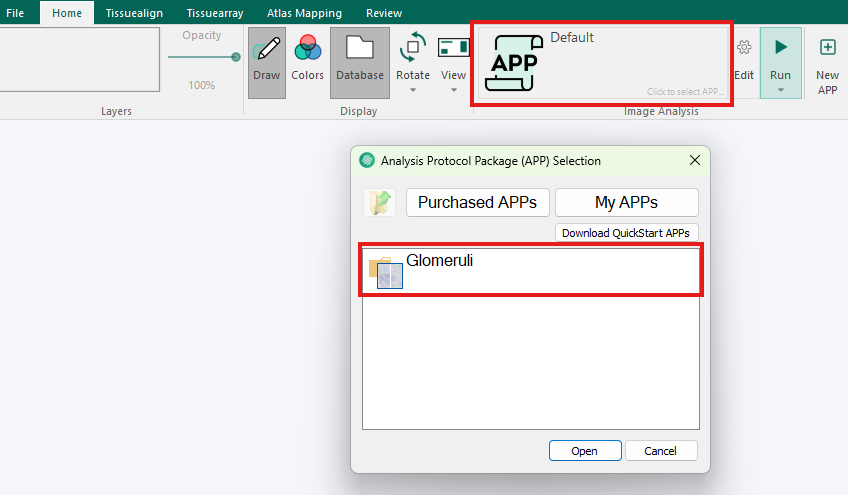Click the folder up icon in dialog
The height and width of the screenshot is (495, 848).
click(380, 203)
